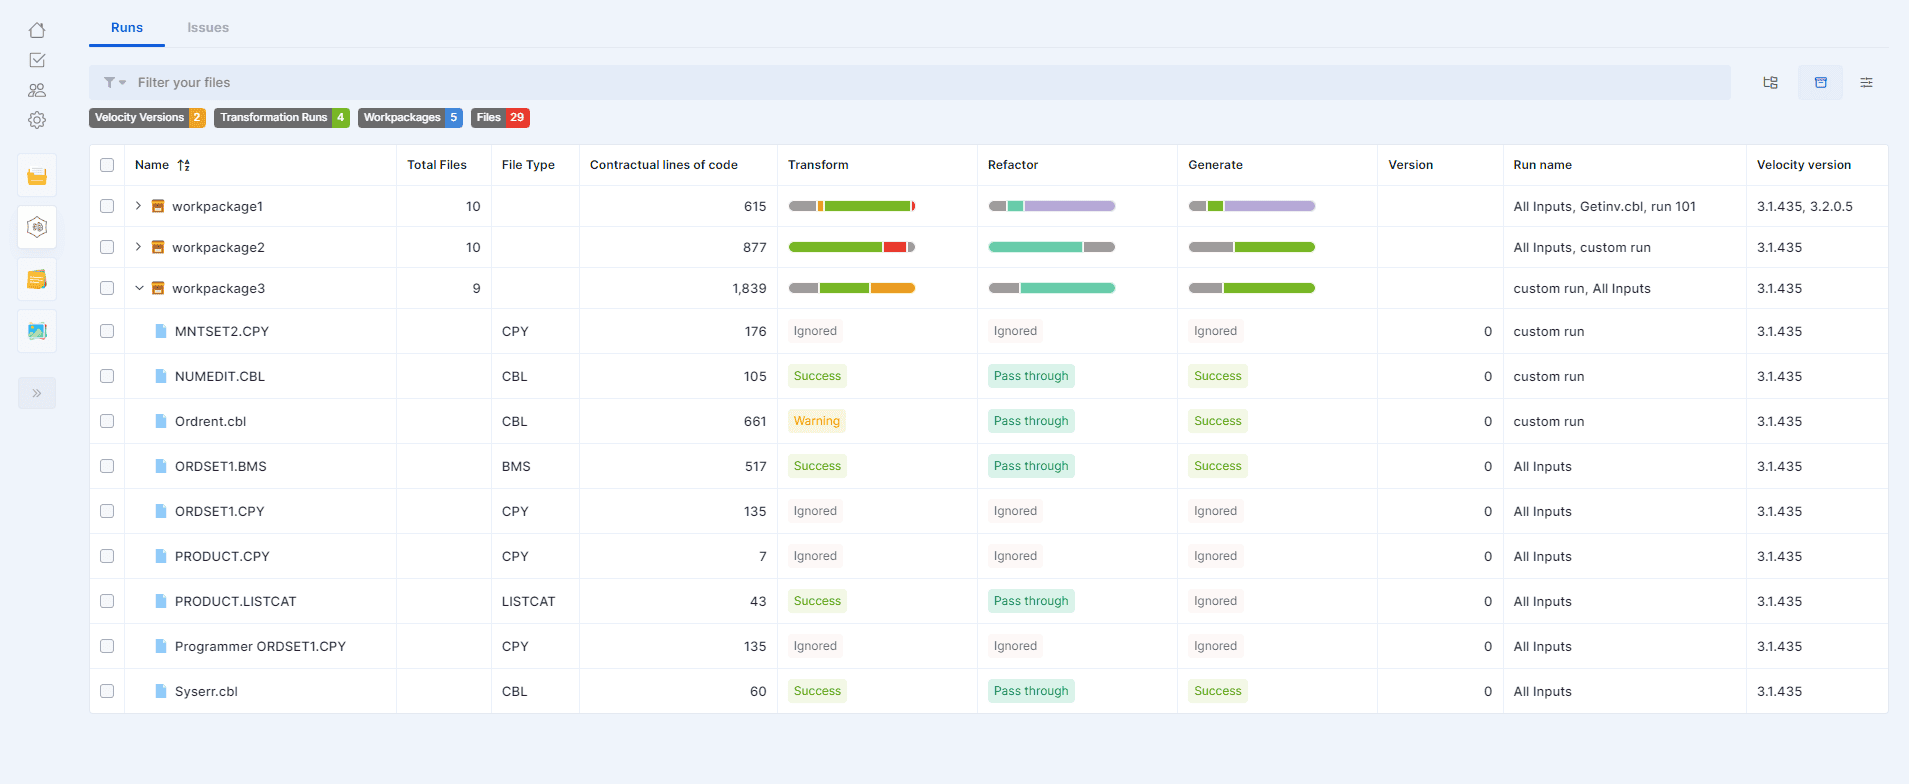The width and height of the screenshot is (1909, 784).
Task: Click the Total Files column header
Action: 437,165
